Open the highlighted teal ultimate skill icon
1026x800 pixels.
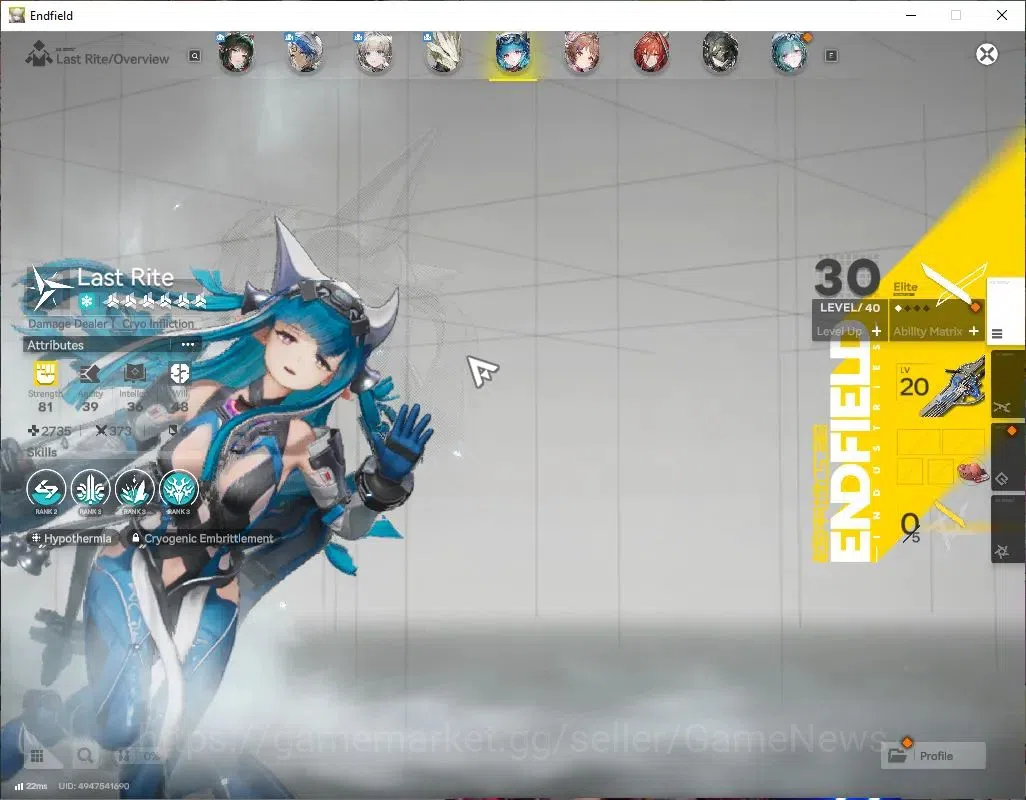pyautogui.click(x=179, y=489)
